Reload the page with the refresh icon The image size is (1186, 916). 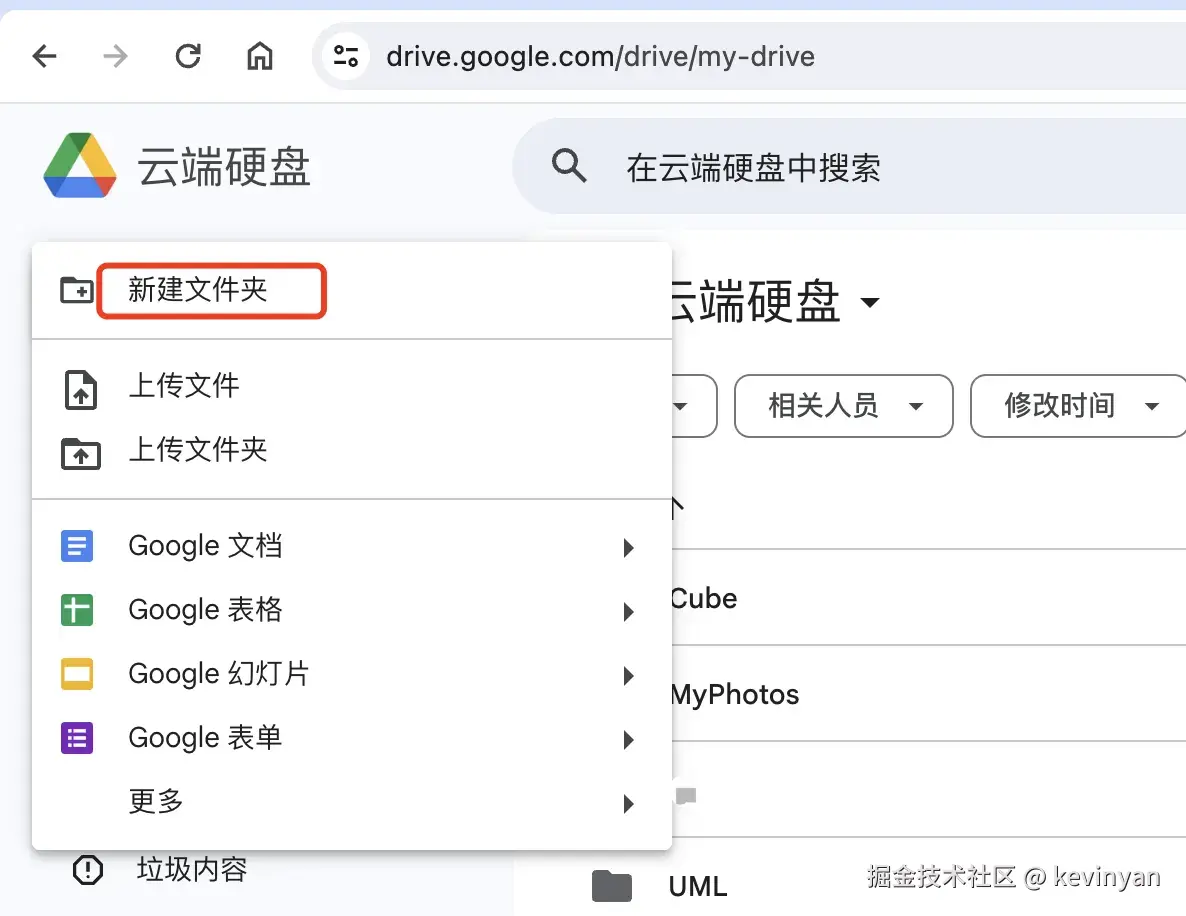point(188,56)
